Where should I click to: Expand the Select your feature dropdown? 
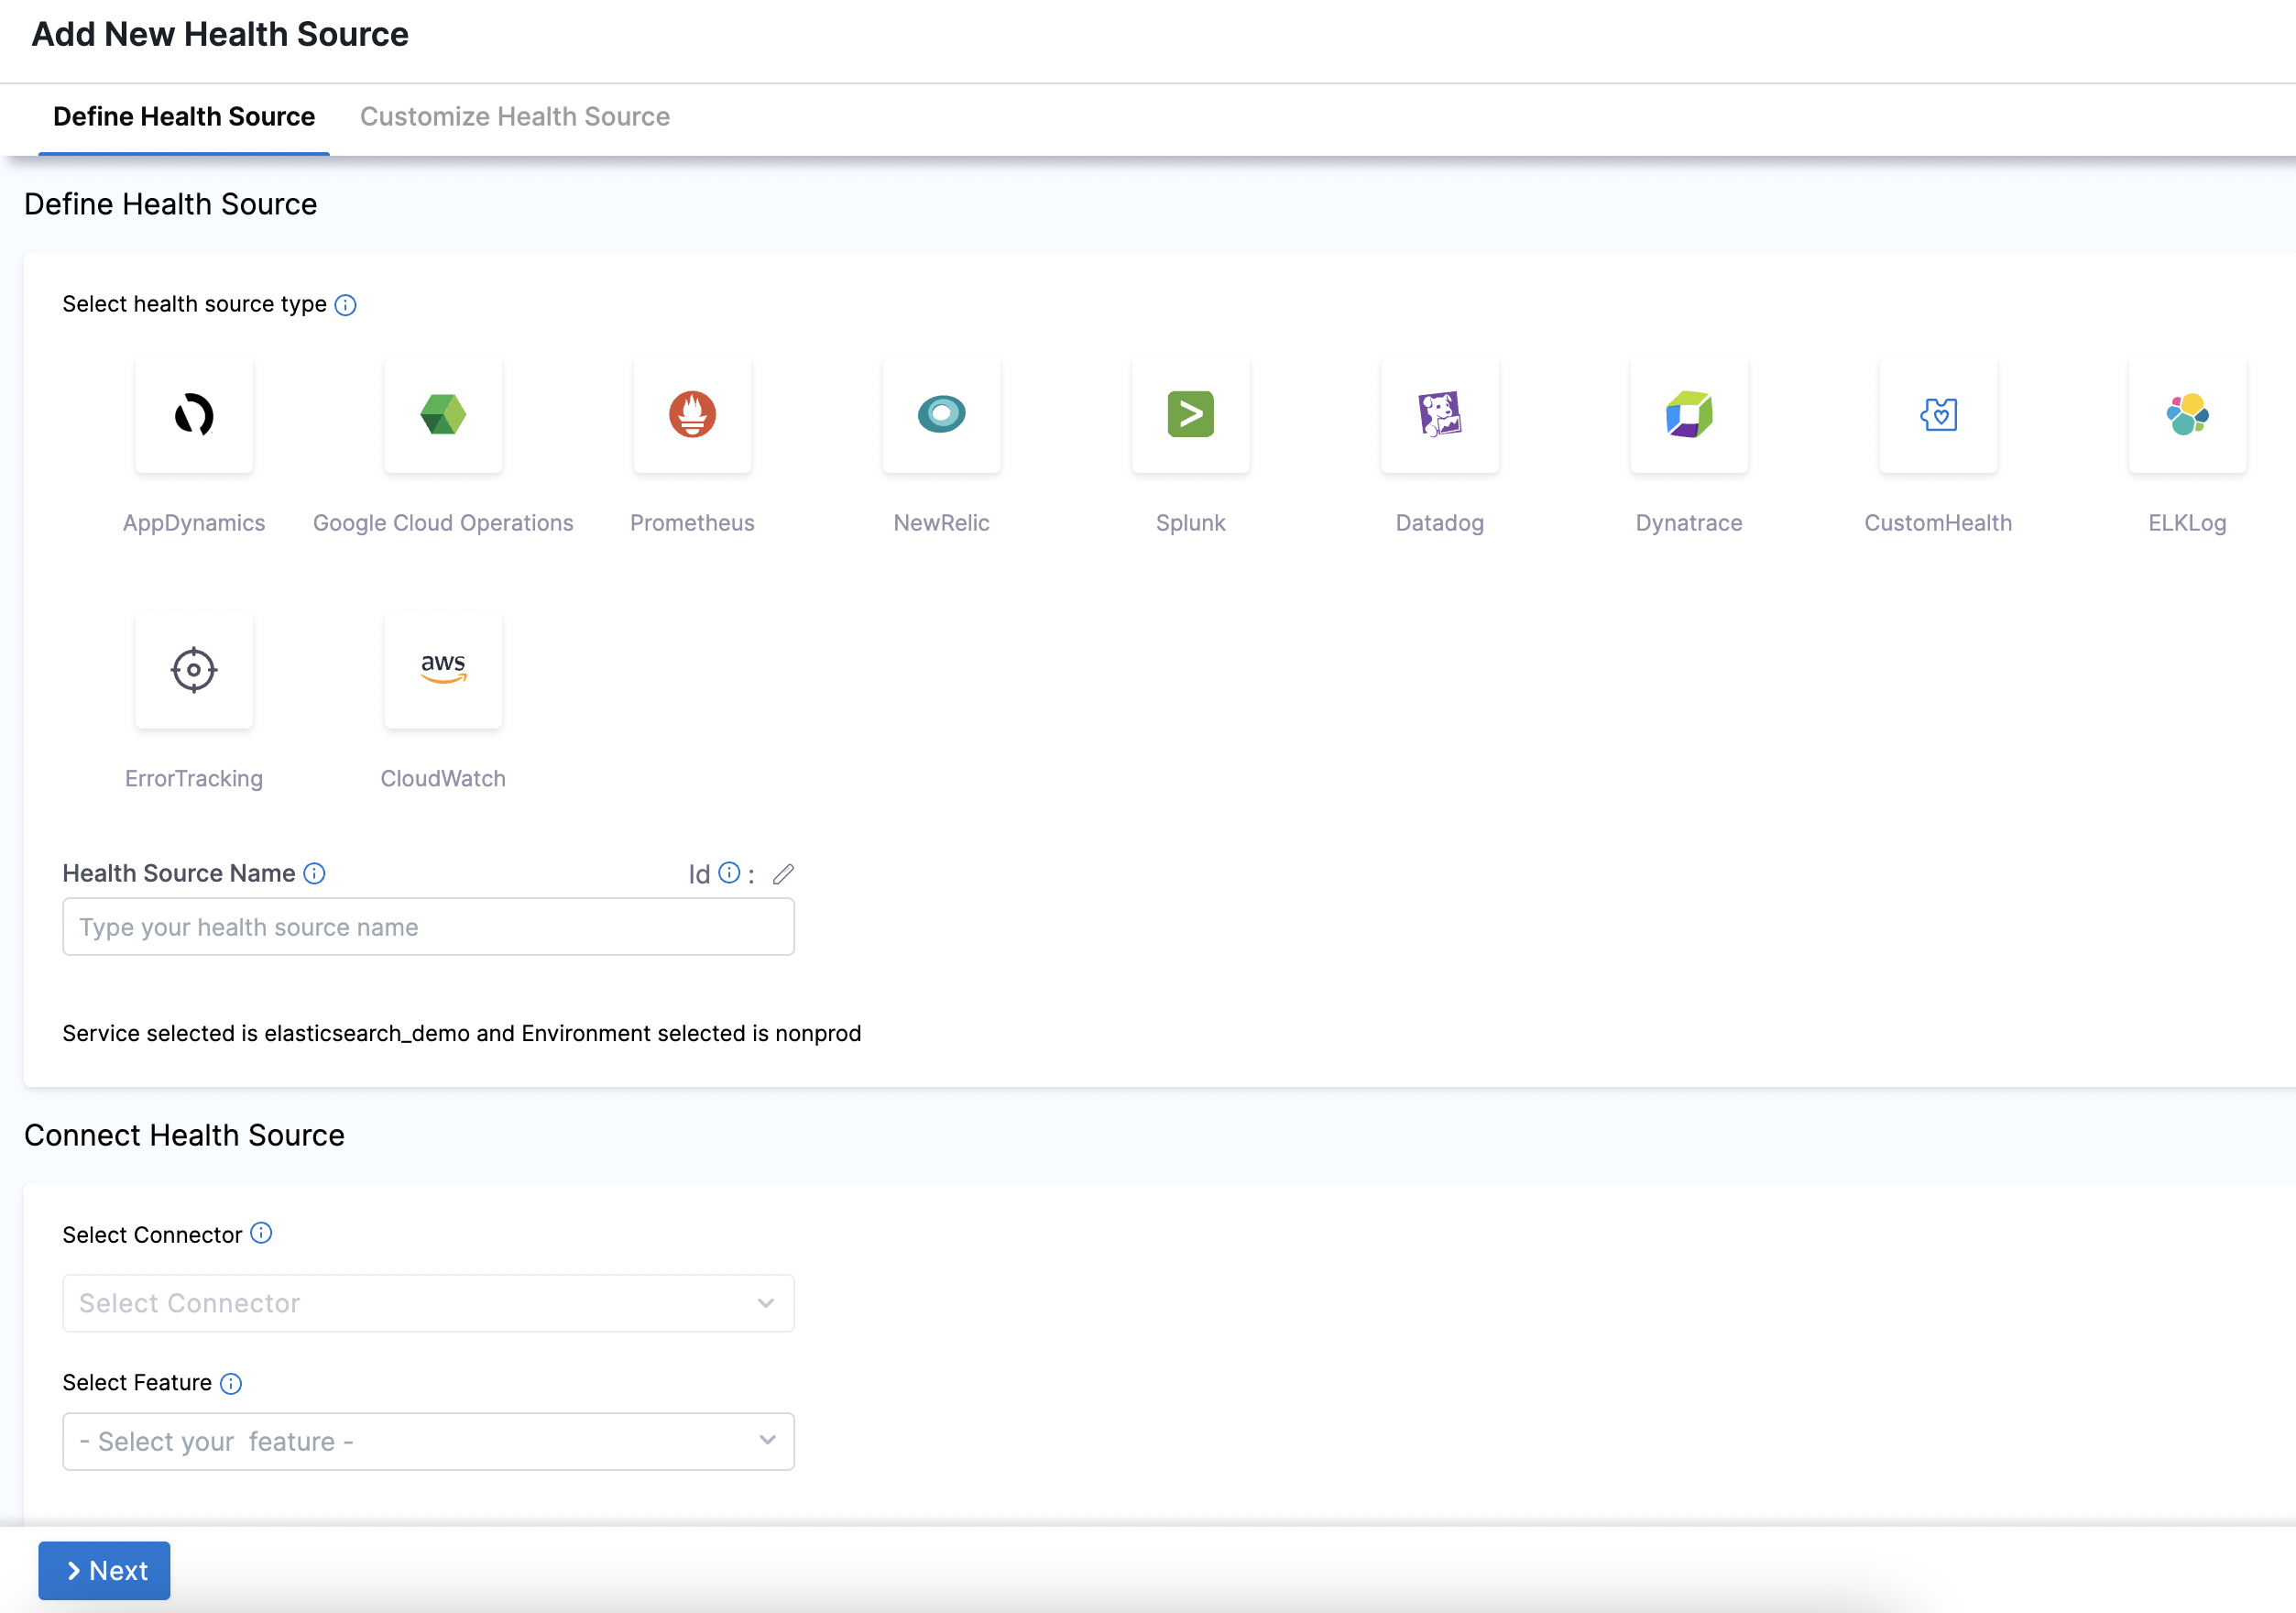(428, 1441)
